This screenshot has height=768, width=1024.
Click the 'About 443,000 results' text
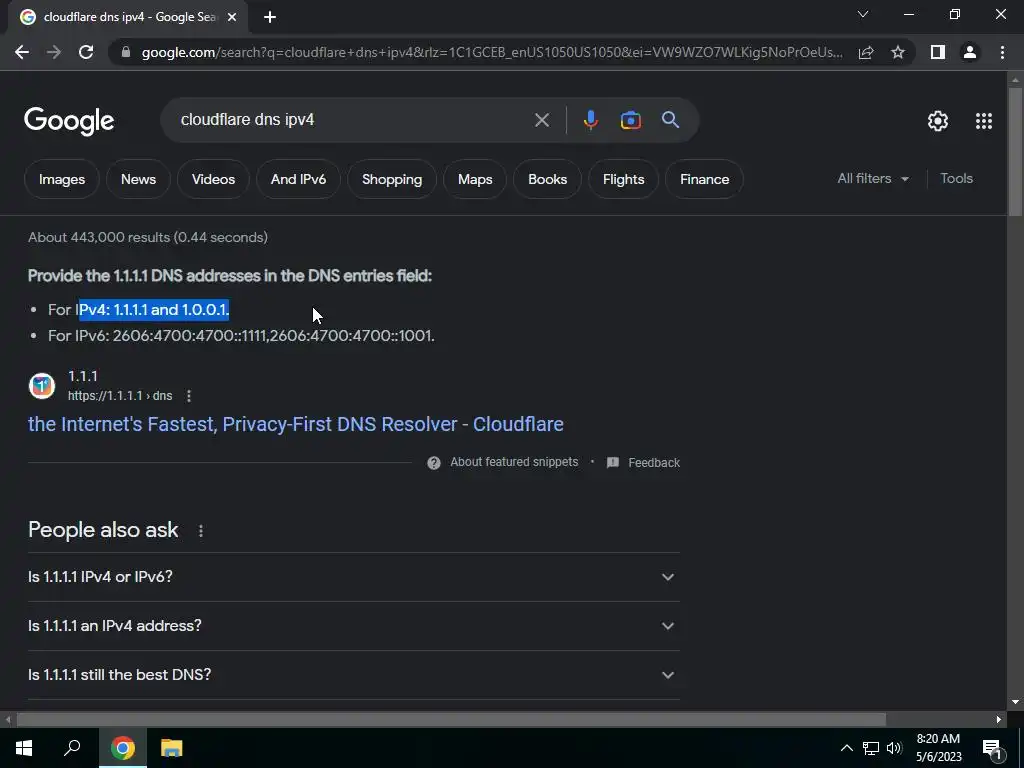148,237
